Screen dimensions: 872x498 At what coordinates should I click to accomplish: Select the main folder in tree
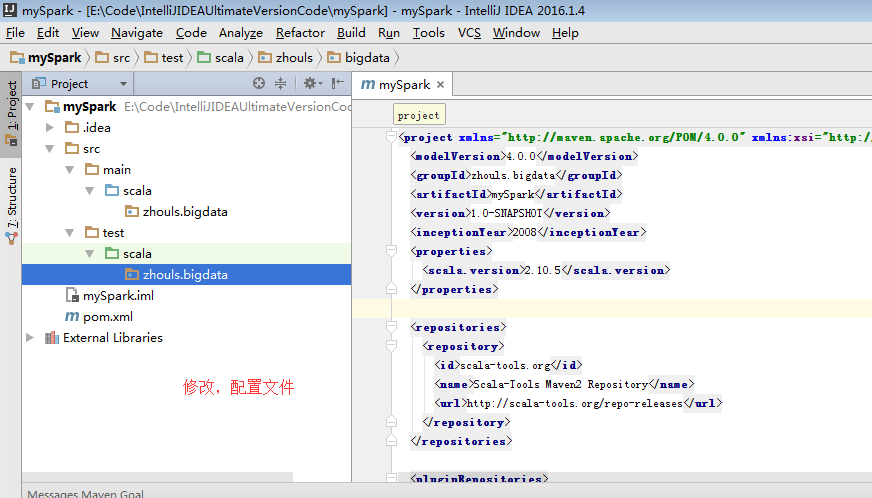click(186, 170)
